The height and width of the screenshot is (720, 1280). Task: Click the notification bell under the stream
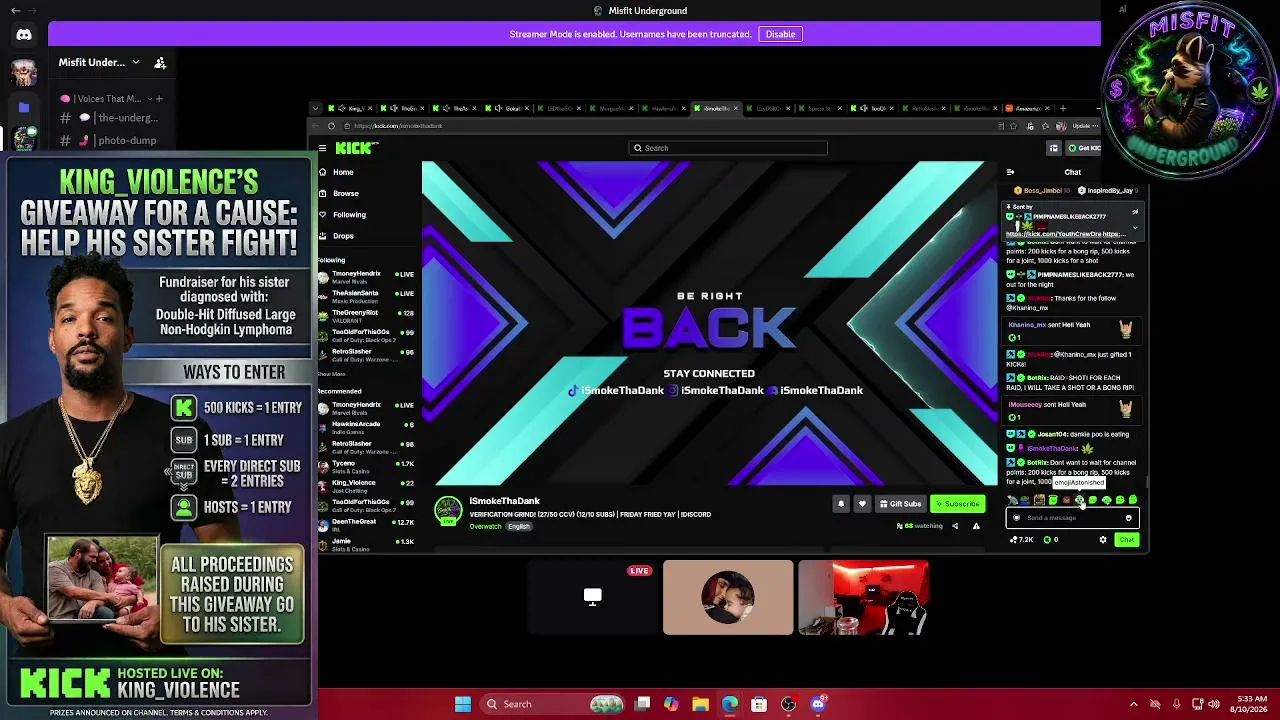[841, 504]
